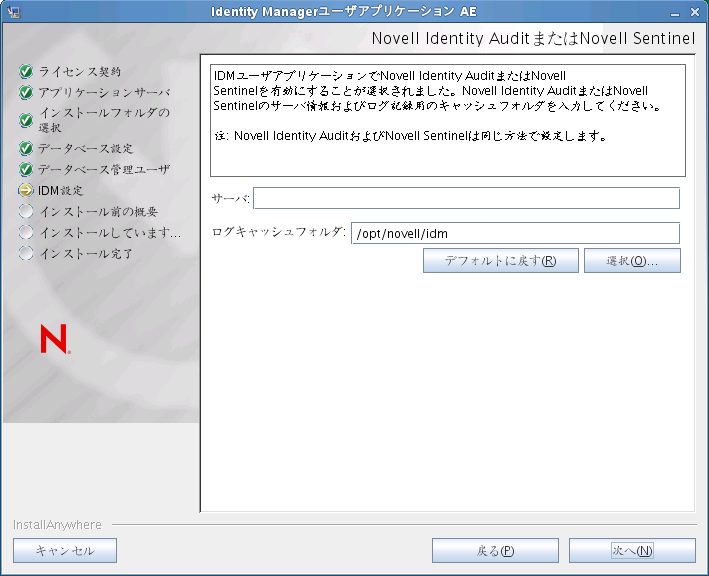Viewport: 709px width, 576px height.
Task: Go back with 戻る(P) button
Action: click(x=495, y=550)
